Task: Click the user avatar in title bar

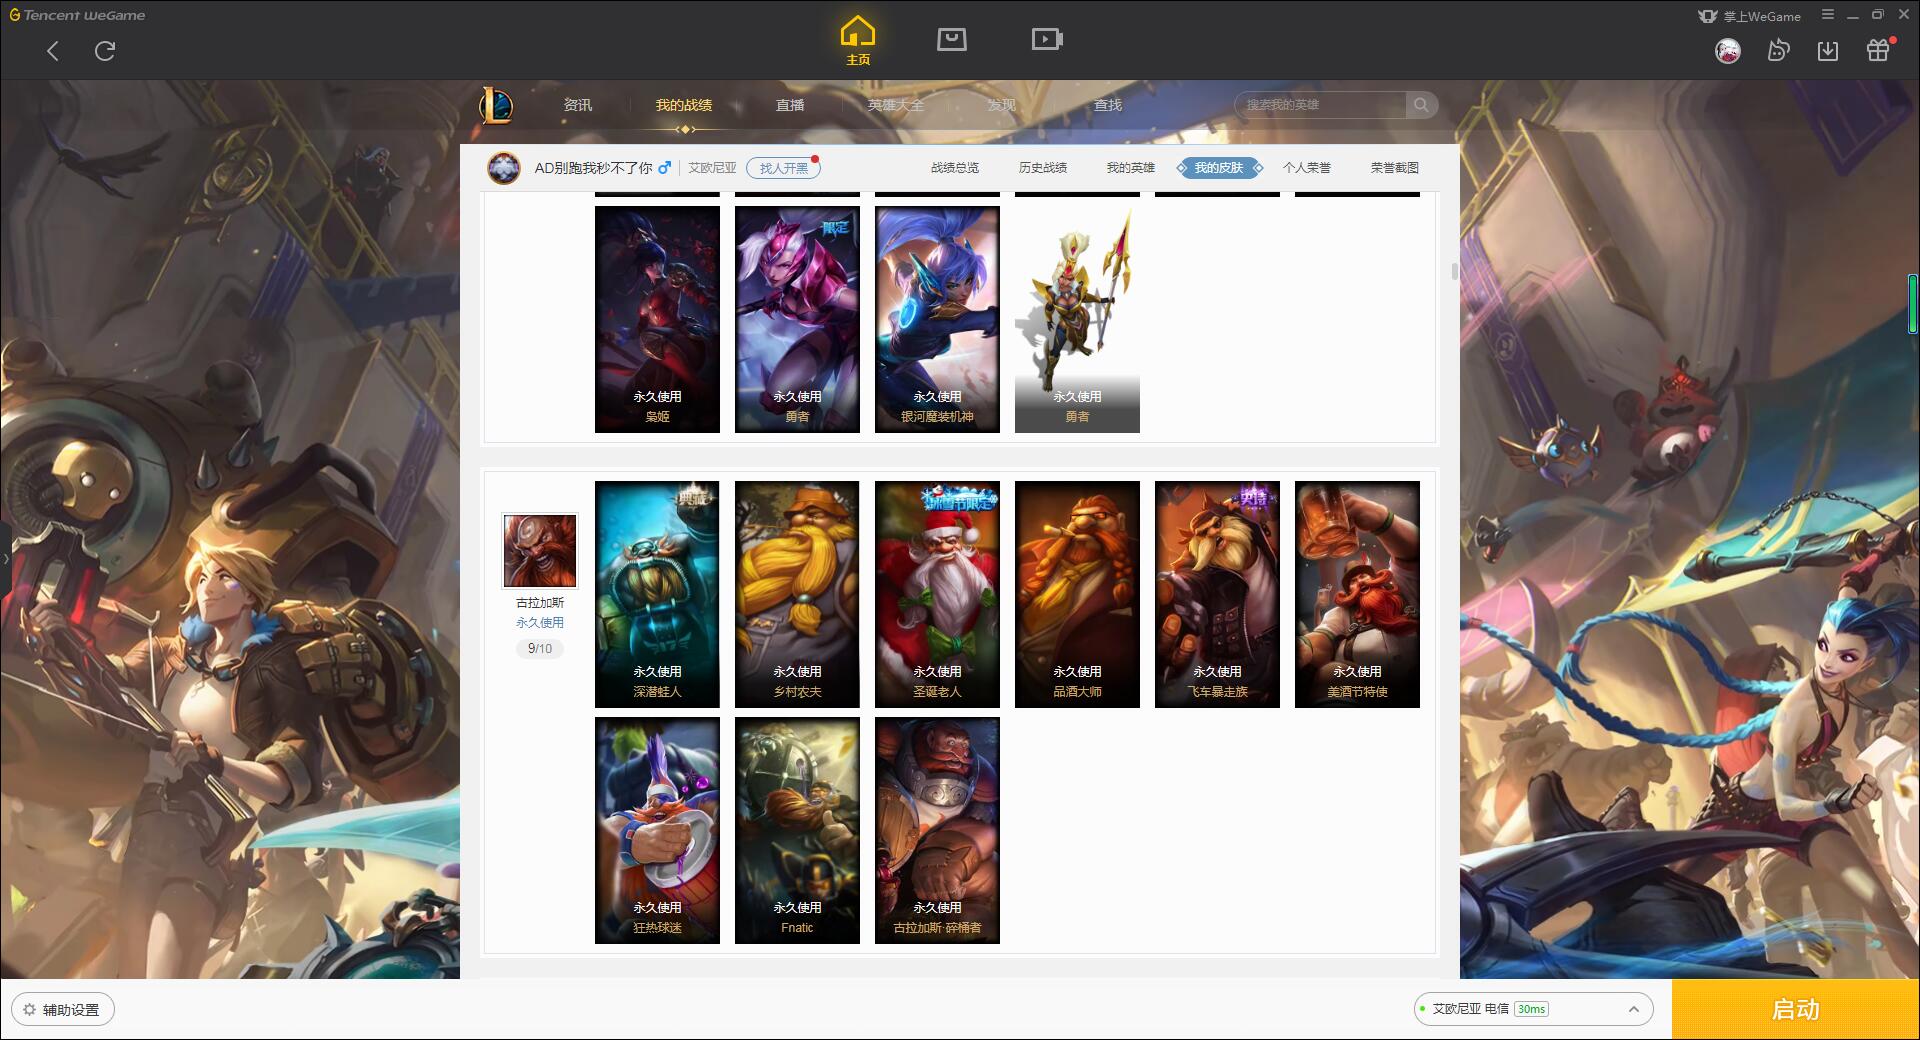Action: [1728, 51]
